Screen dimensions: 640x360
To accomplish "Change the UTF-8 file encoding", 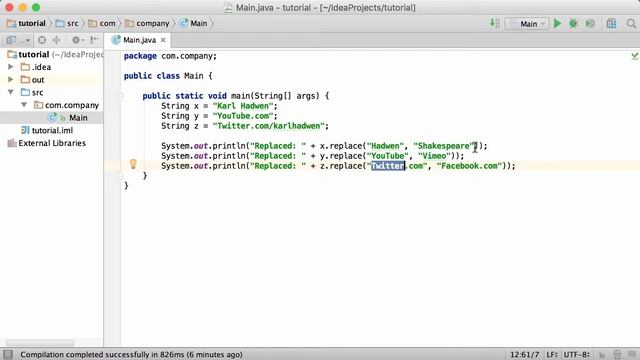I will tap(577, 355).
